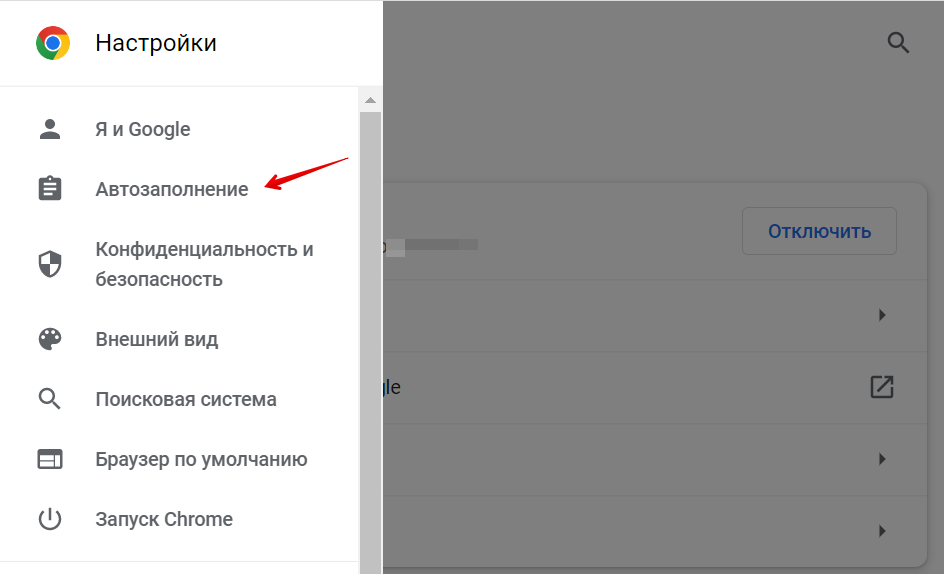
Task: Click the browser window icon for Браузер по умолчанию
Action: (x=49, y=459)
